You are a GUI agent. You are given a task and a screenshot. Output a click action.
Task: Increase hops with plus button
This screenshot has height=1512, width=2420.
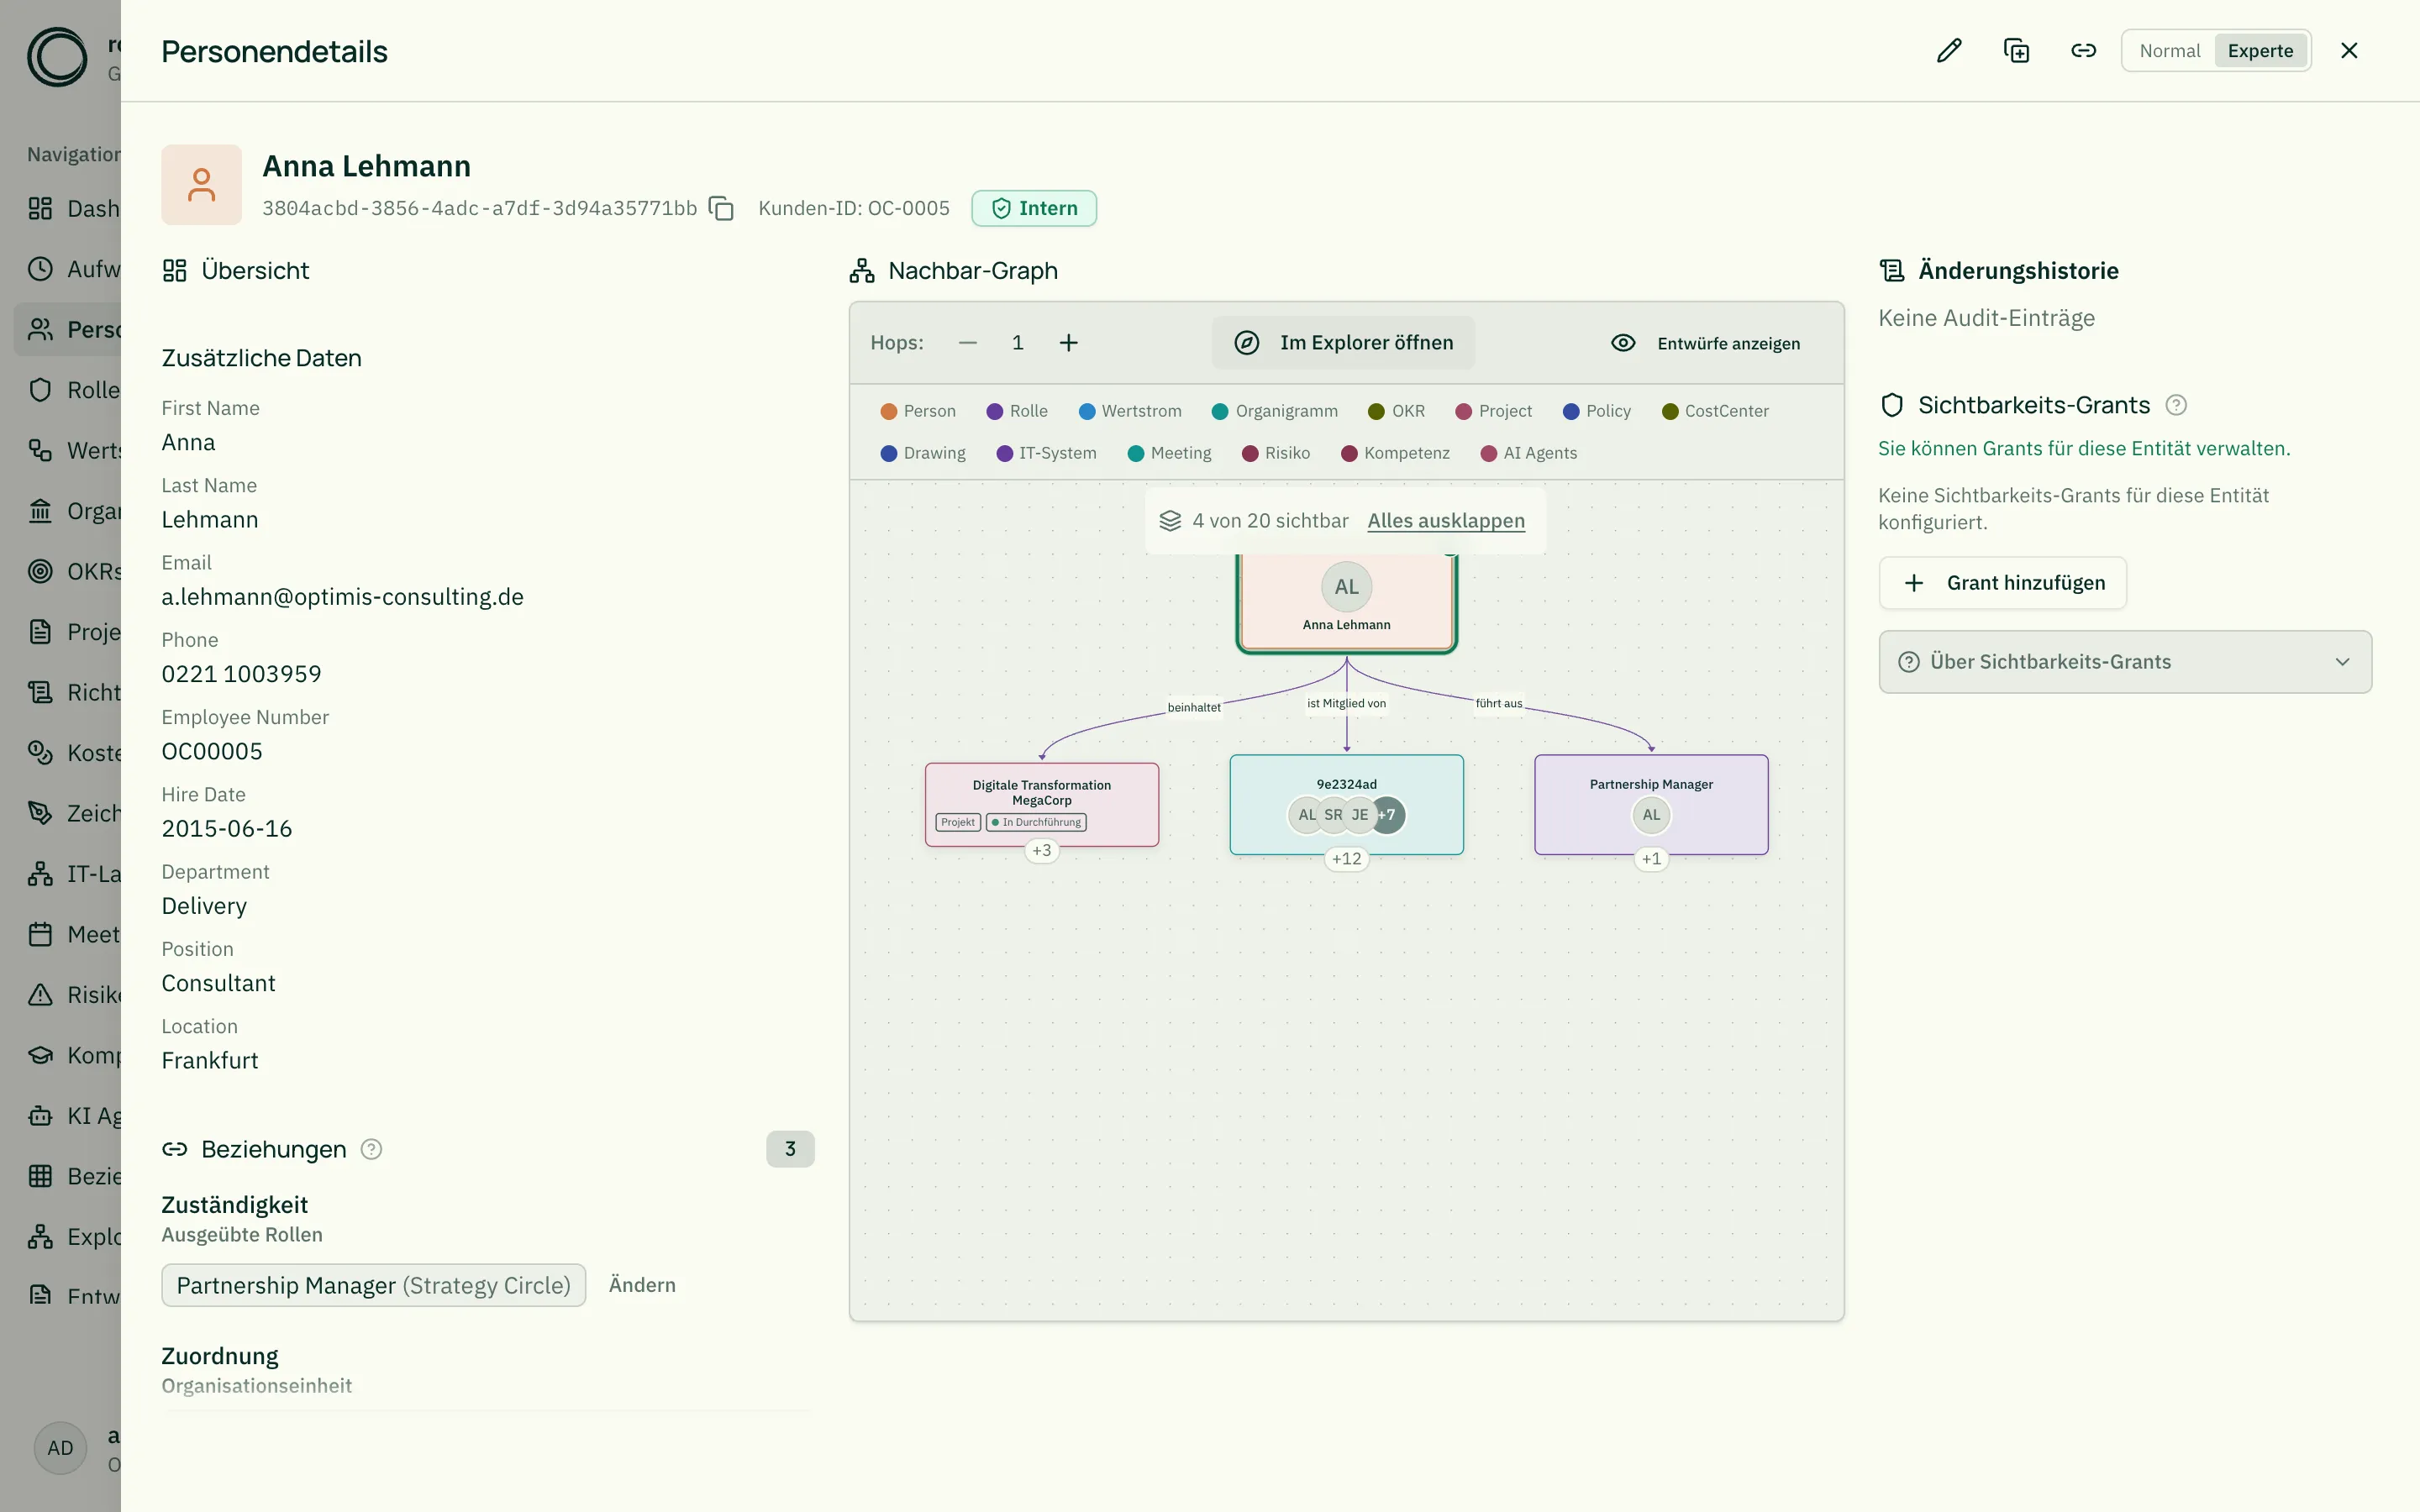click(1068, 343)
